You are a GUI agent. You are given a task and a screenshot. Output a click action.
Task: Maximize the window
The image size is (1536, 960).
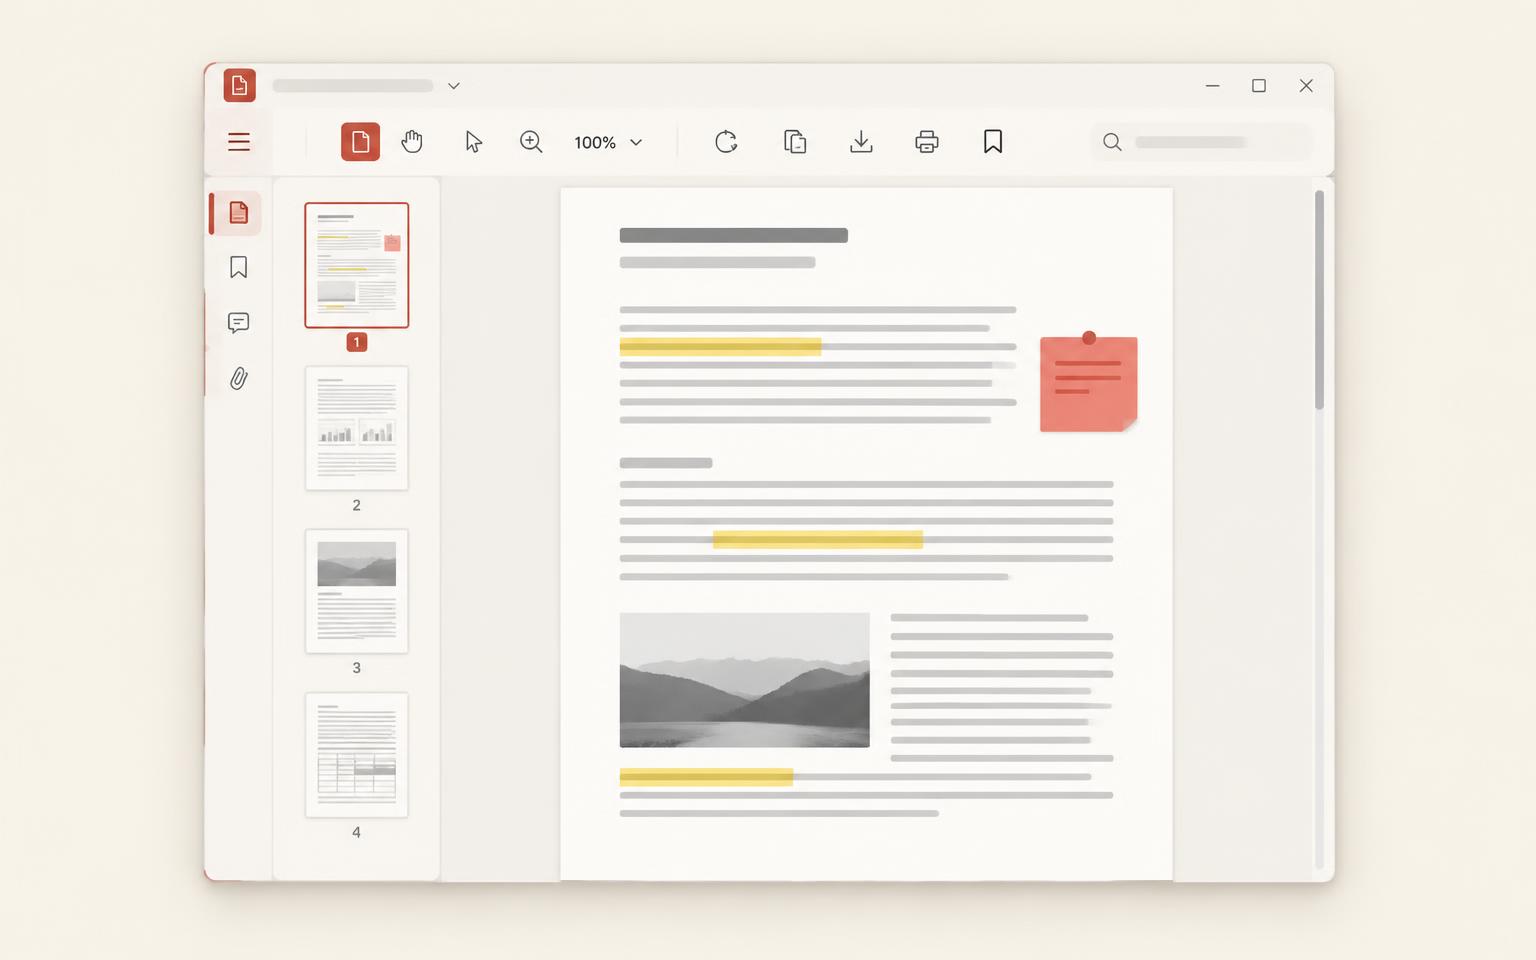tap(1259, 86)
